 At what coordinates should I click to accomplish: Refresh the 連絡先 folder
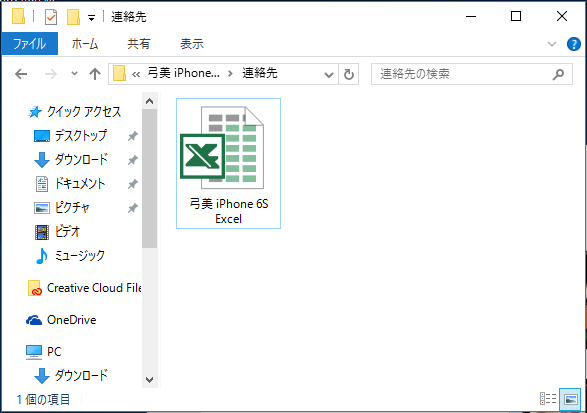pos(349,74)
